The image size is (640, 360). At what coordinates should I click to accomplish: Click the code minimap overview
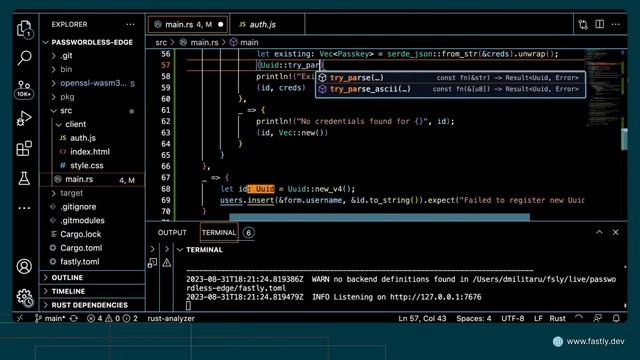click(x=604, y=88)
